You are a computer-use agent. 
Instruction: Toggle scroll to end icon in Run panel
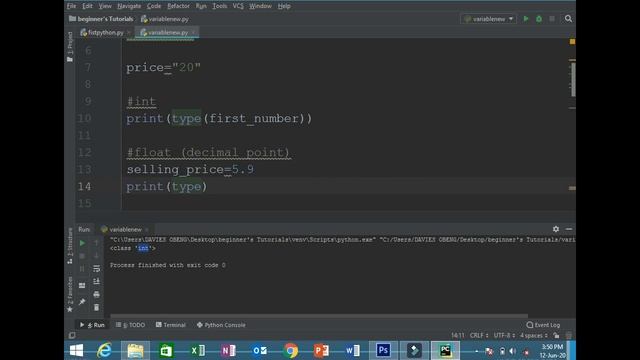pos(96,281)
